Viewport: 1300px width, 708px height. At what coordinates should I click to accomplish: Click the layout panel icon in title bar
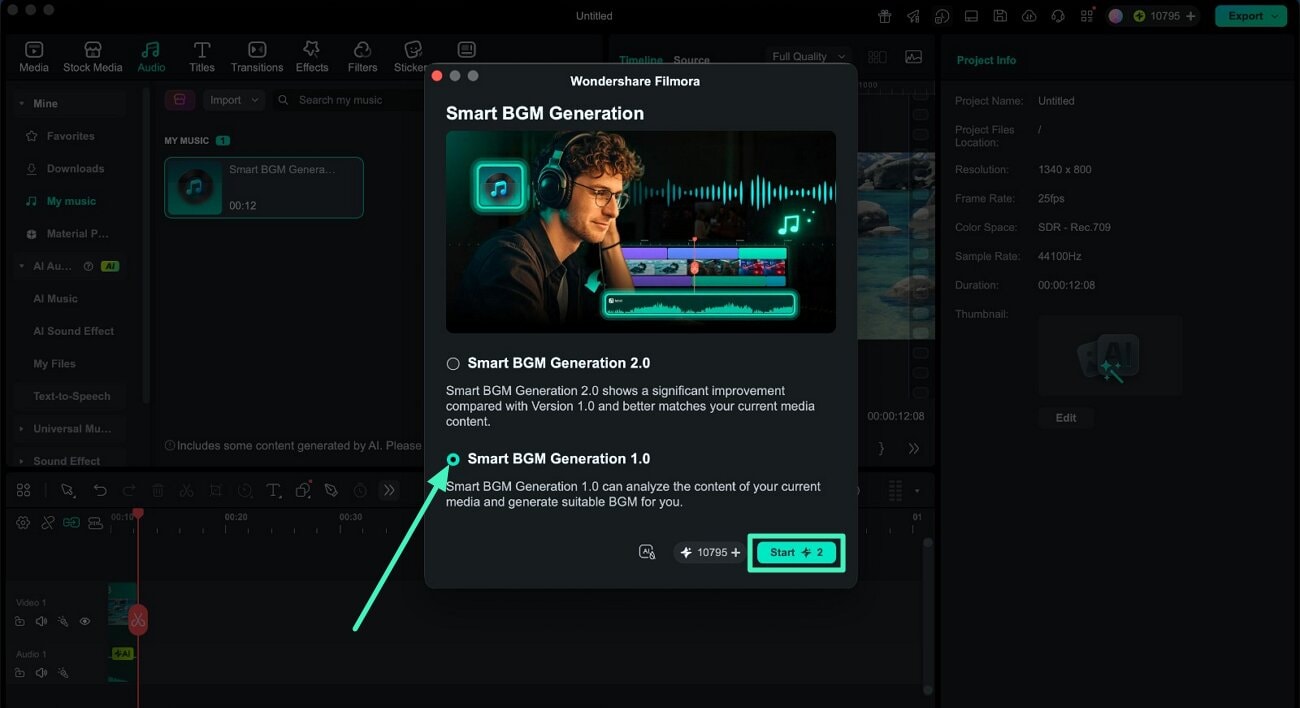971,16
